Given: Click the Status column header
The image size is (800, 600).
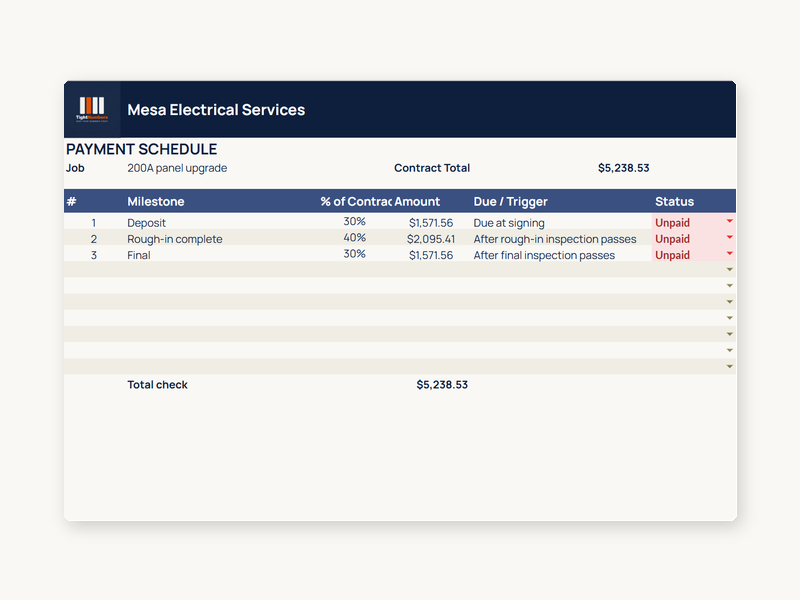Looking at the screenshot, I should point(674,202).
